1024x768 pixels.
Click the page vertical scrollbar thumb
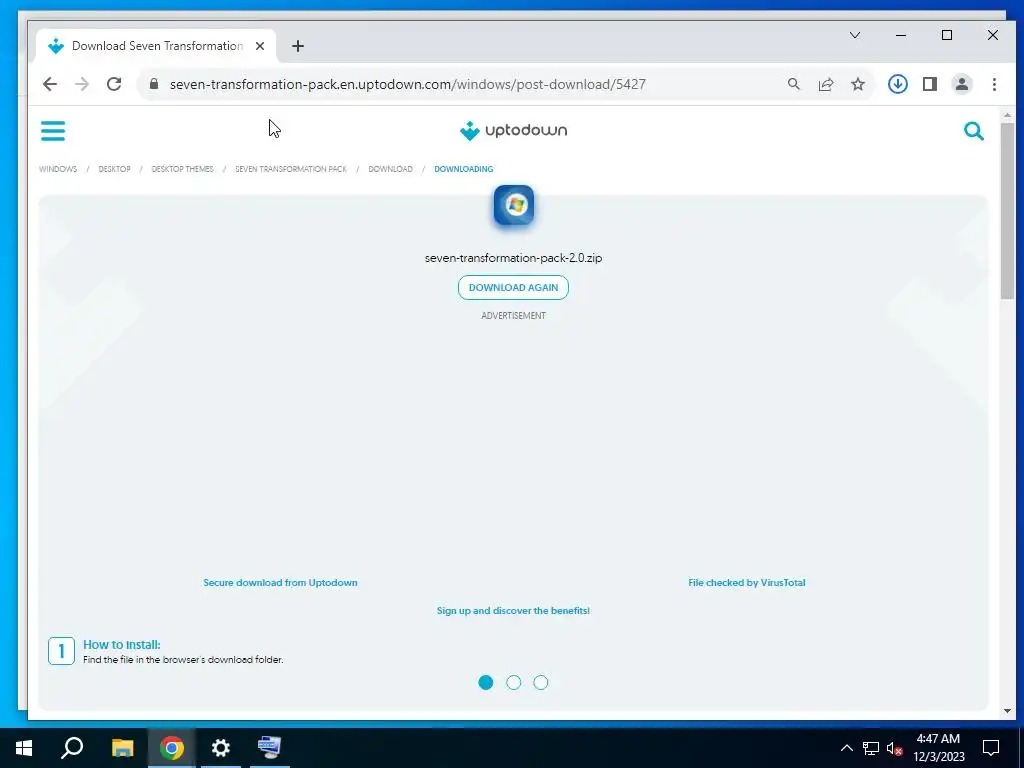pyautogui.click(x=1007, y=209)
